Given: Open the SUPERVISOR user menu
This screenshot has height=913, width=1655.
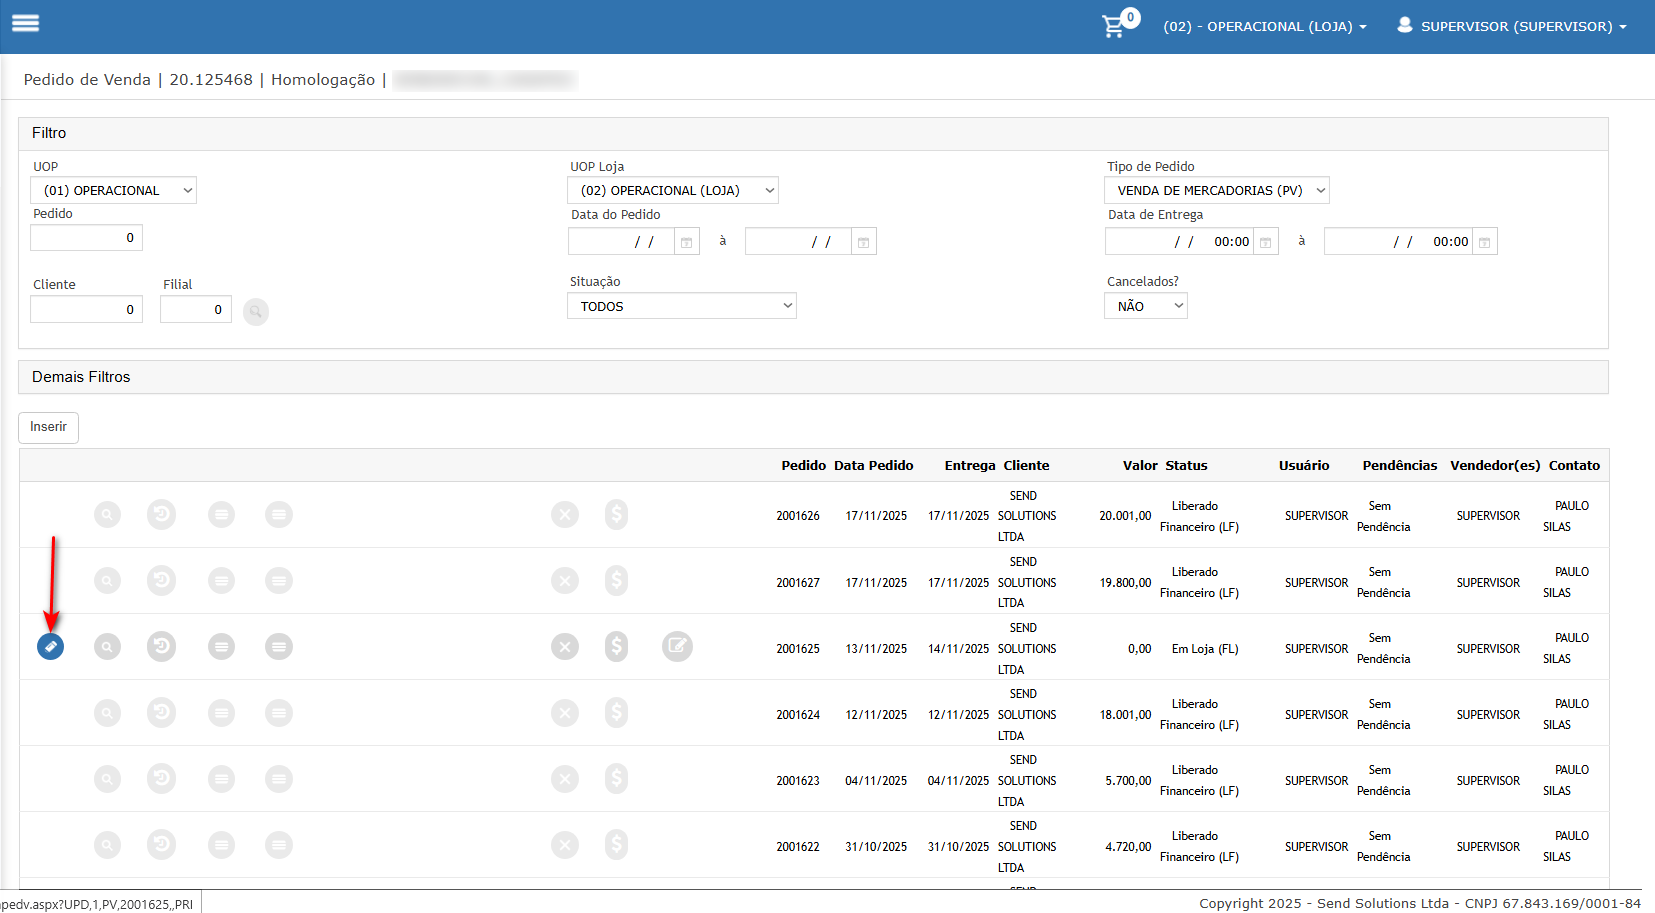Looking at the screenshot, I should [1512, 27].
